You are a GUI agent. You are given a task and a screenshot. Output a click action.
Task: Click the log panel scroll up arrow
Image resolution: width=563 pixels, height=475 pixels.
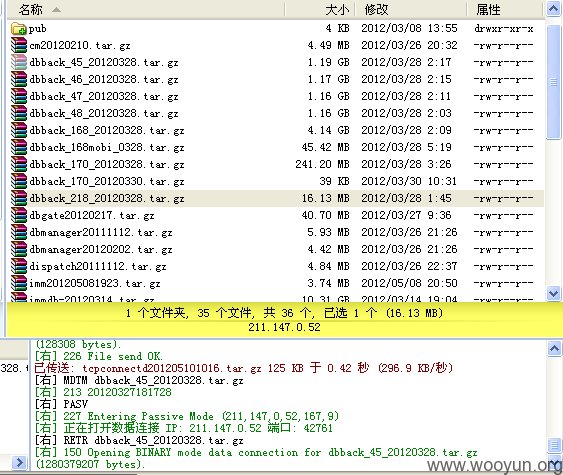tap(554, 348)
